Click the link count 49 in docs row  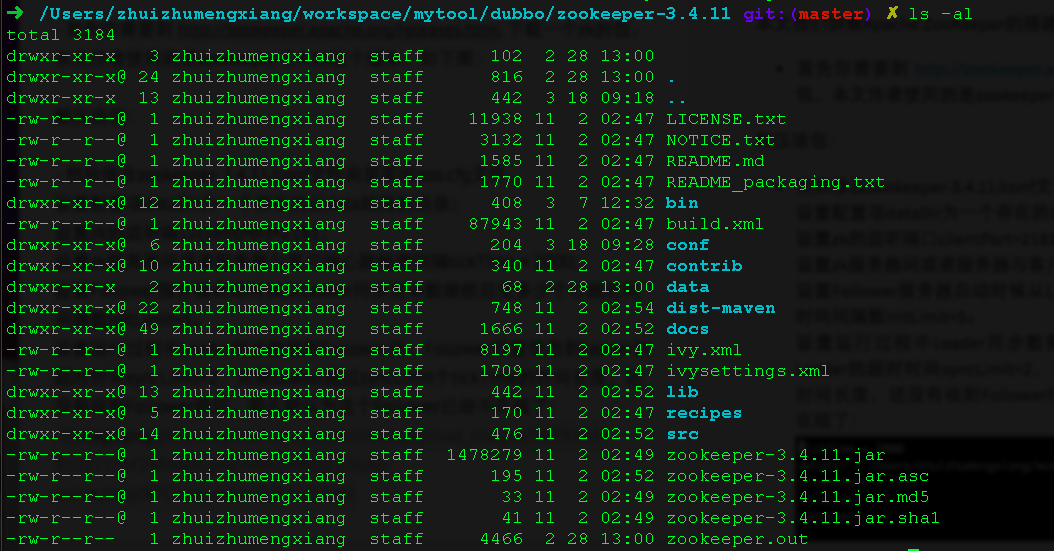[149, 329]
